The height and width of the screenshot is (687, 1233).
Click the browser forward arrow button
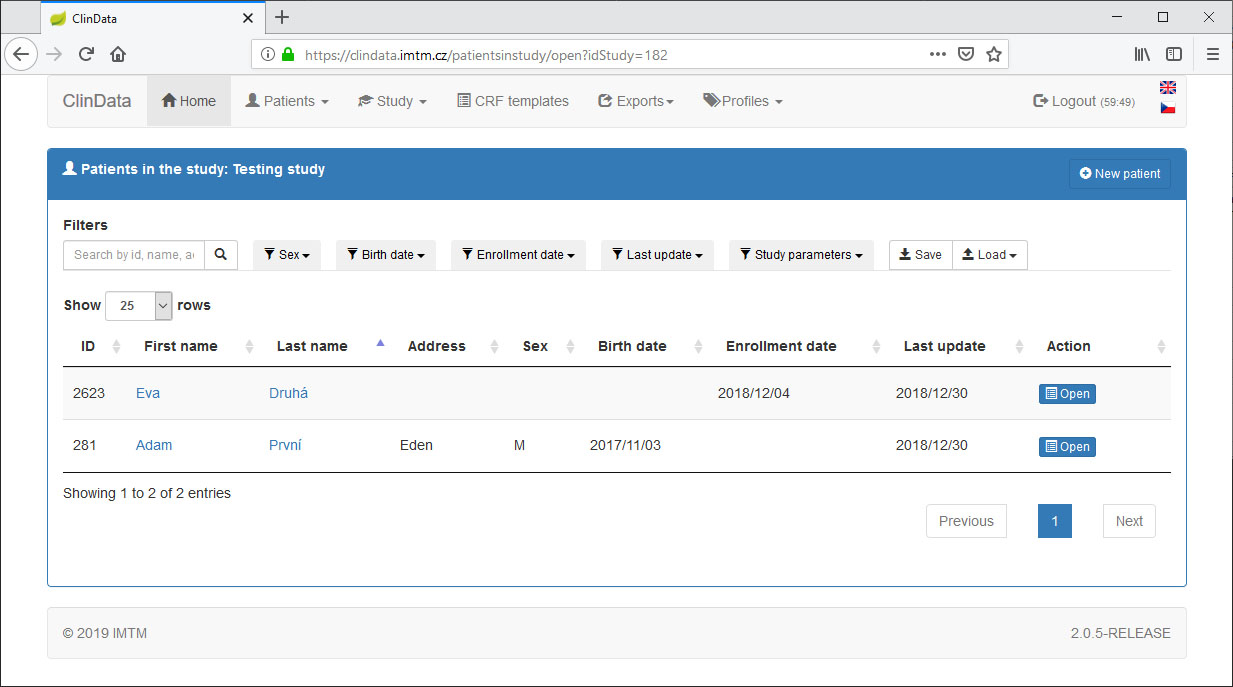(x=55, y=55)
